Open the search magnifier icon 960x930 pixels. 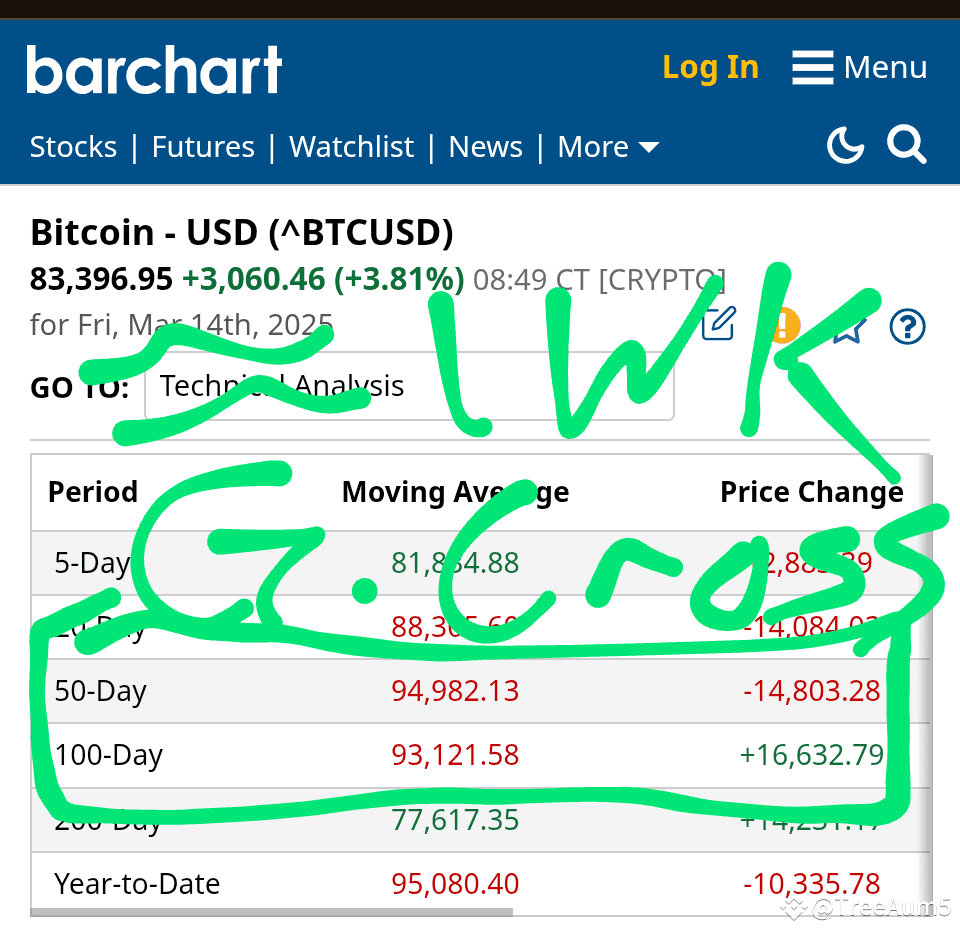907,144
